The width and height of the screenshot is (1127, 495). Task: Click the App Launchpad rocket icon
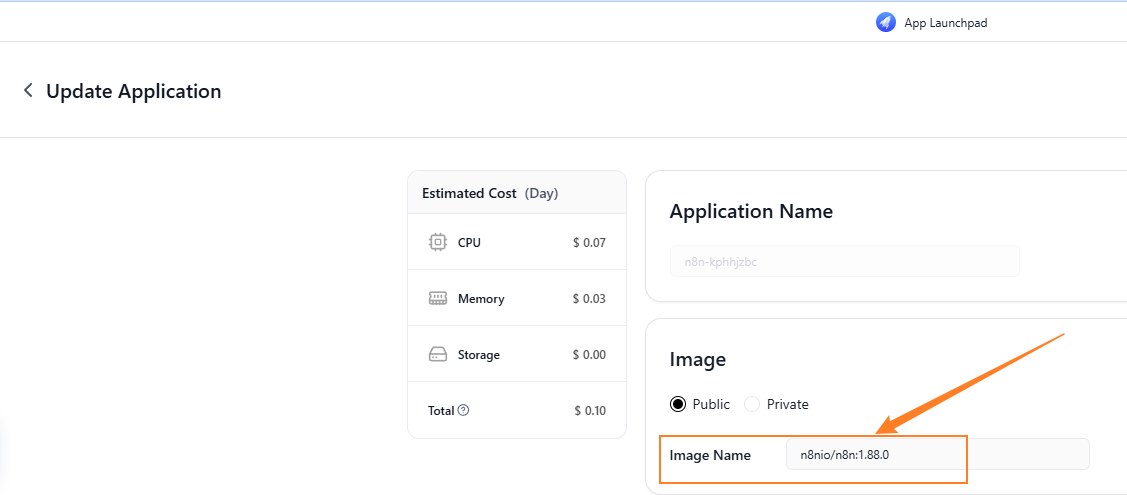point(886,23)
